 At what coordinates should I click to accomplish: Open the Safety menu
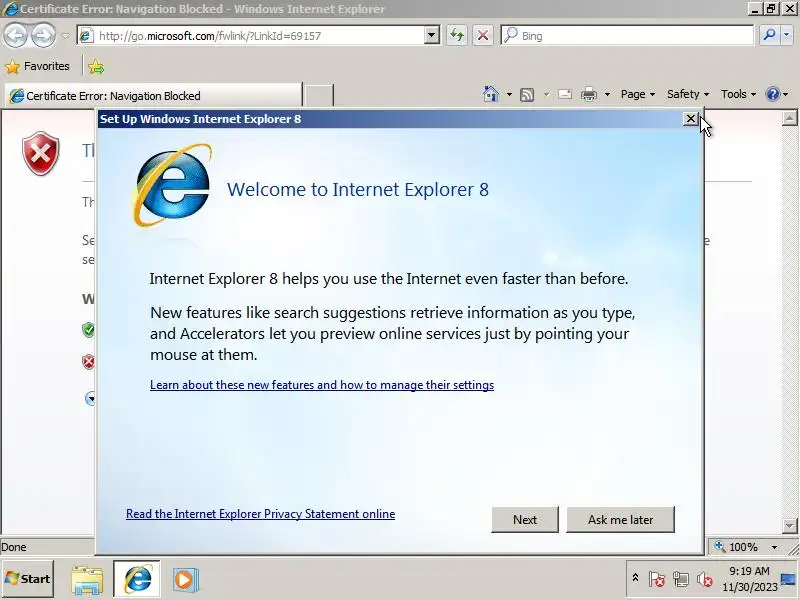coord(688,94)
